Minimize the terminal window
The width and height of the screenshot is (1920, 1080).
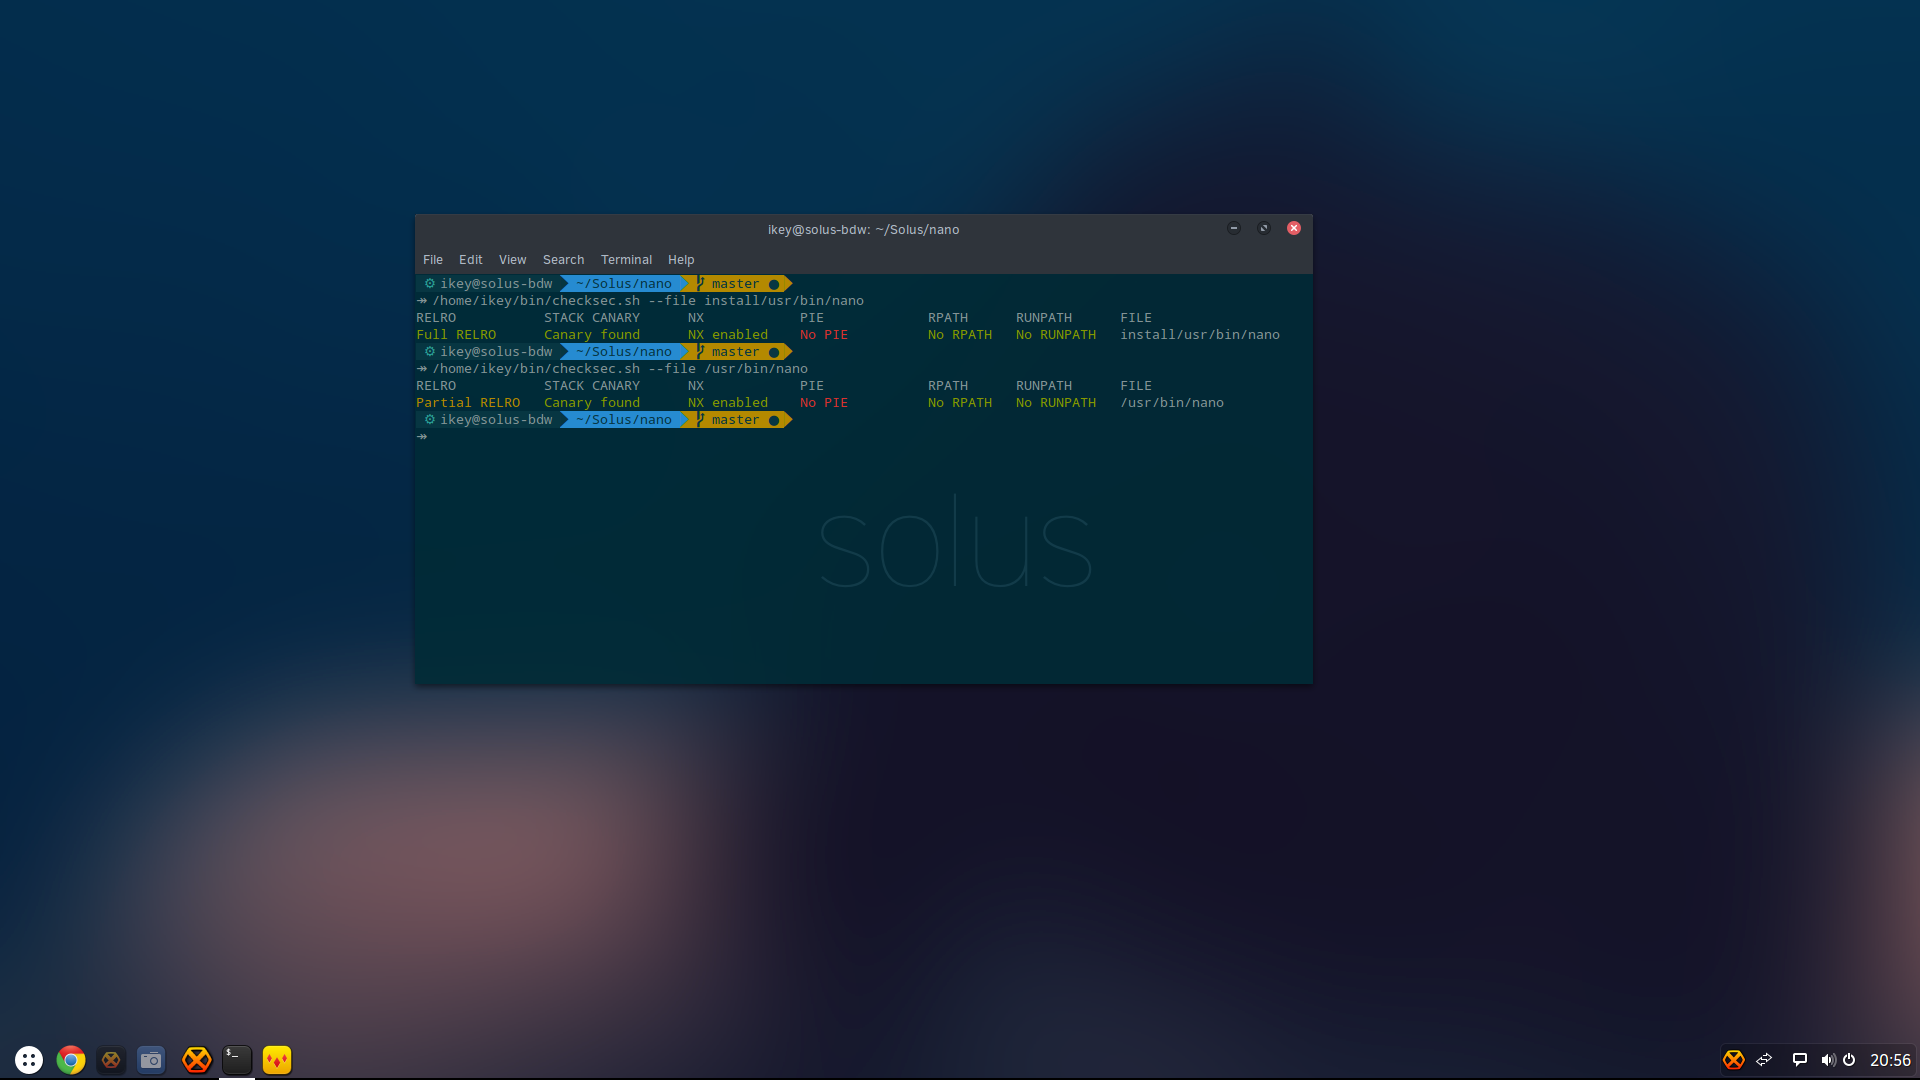1234,228
